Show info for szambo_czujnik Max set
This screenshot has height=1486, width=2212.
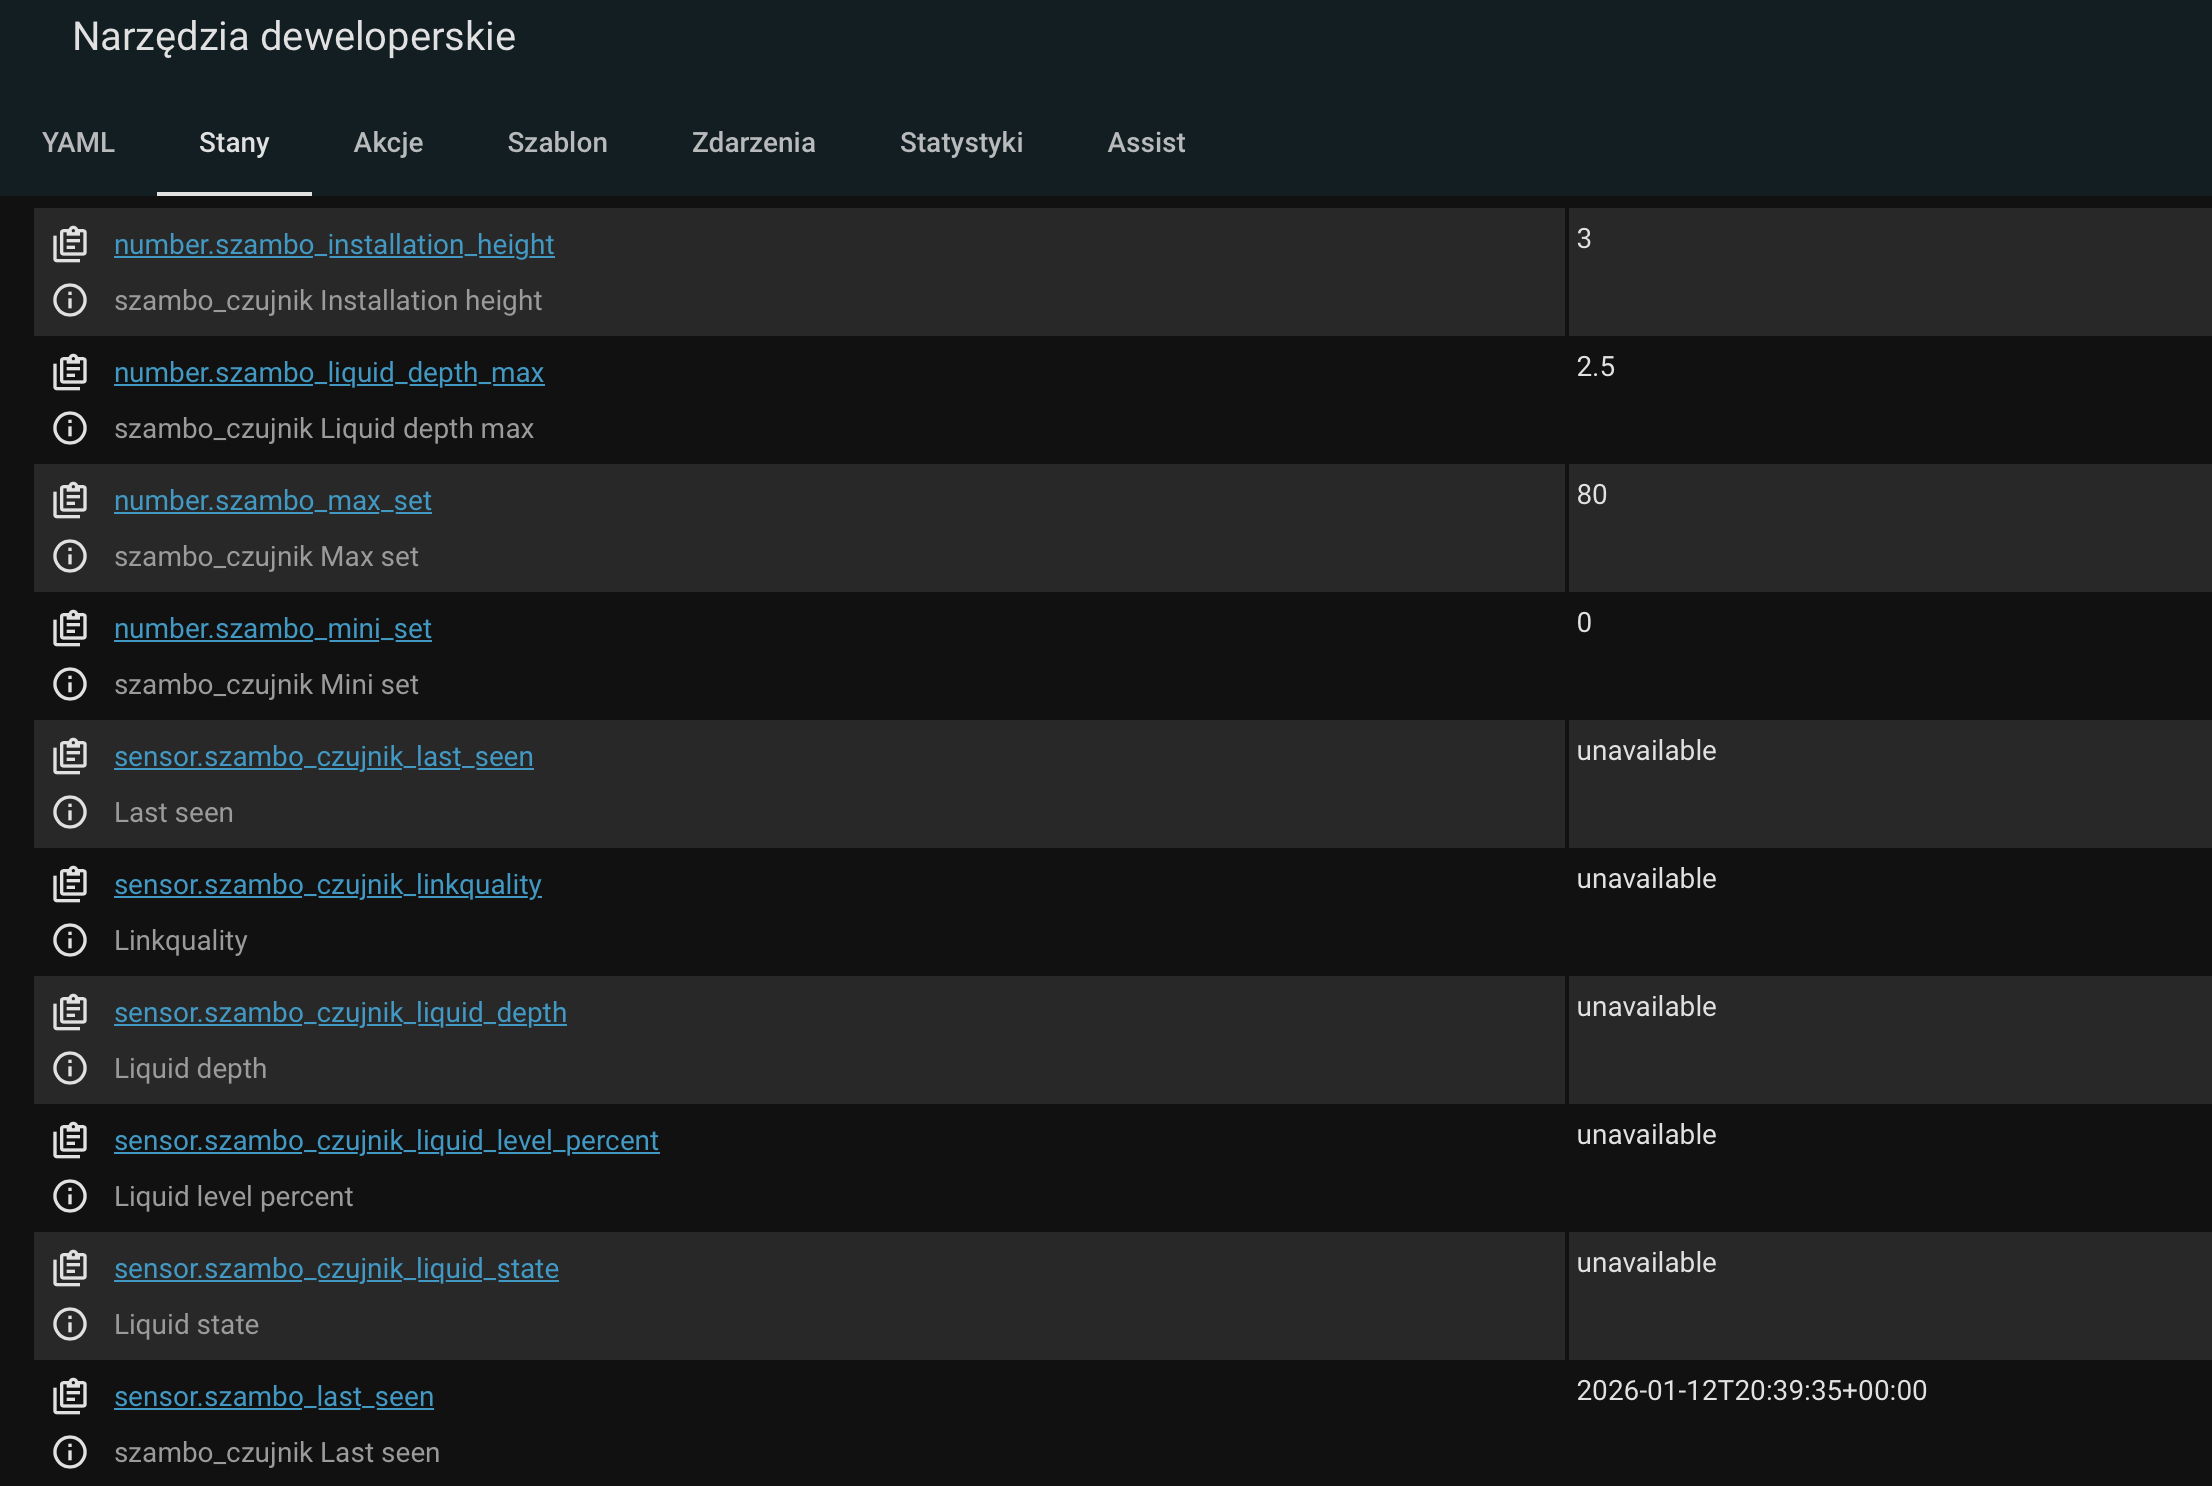pyautogui.click(x=70, y=556)
